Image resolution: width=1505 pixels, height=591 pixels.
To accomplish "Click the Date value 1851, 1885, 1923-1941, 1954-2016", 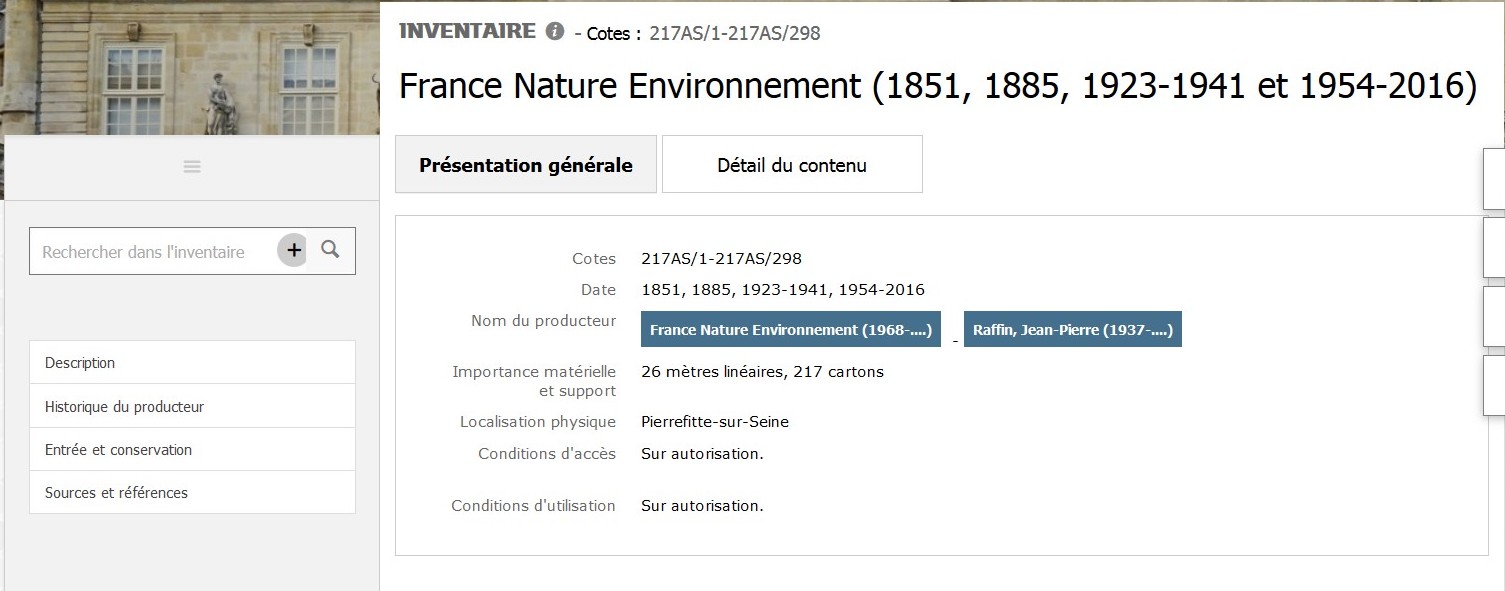I will [x=783, y=290].
